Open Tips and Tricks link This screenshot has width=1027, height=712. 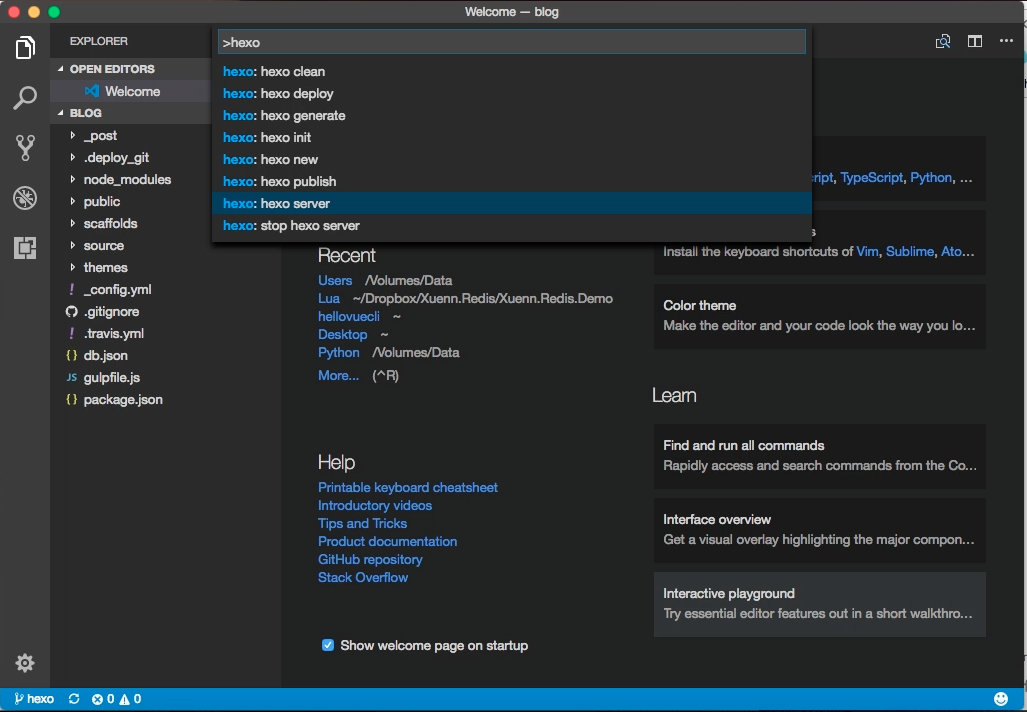click(x=362, y=523)
